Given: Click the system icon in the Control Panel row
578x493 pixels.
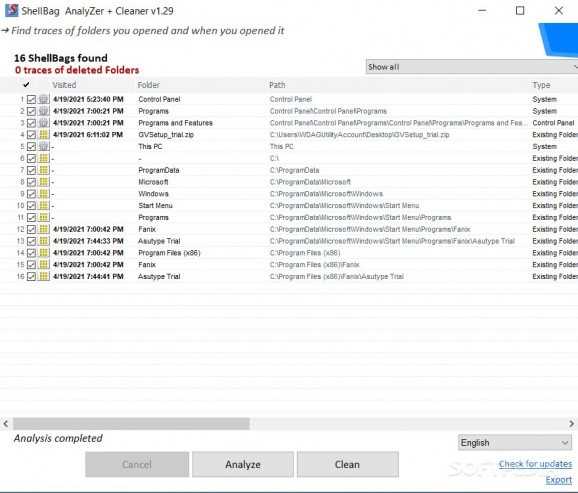Looking at the screenshot, I should 44,99.
